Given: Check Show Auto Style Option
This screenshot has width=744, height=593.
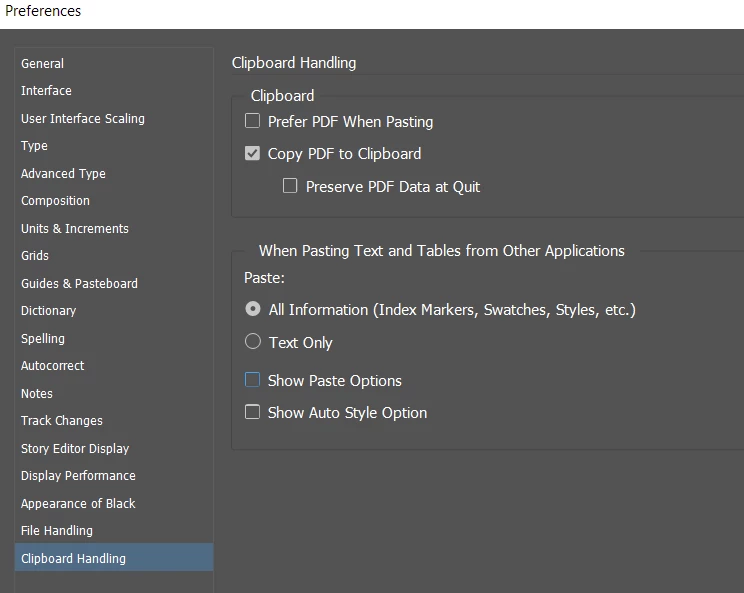Looking at the screenshot, I should pyautogui.click(x=252, y=412).
